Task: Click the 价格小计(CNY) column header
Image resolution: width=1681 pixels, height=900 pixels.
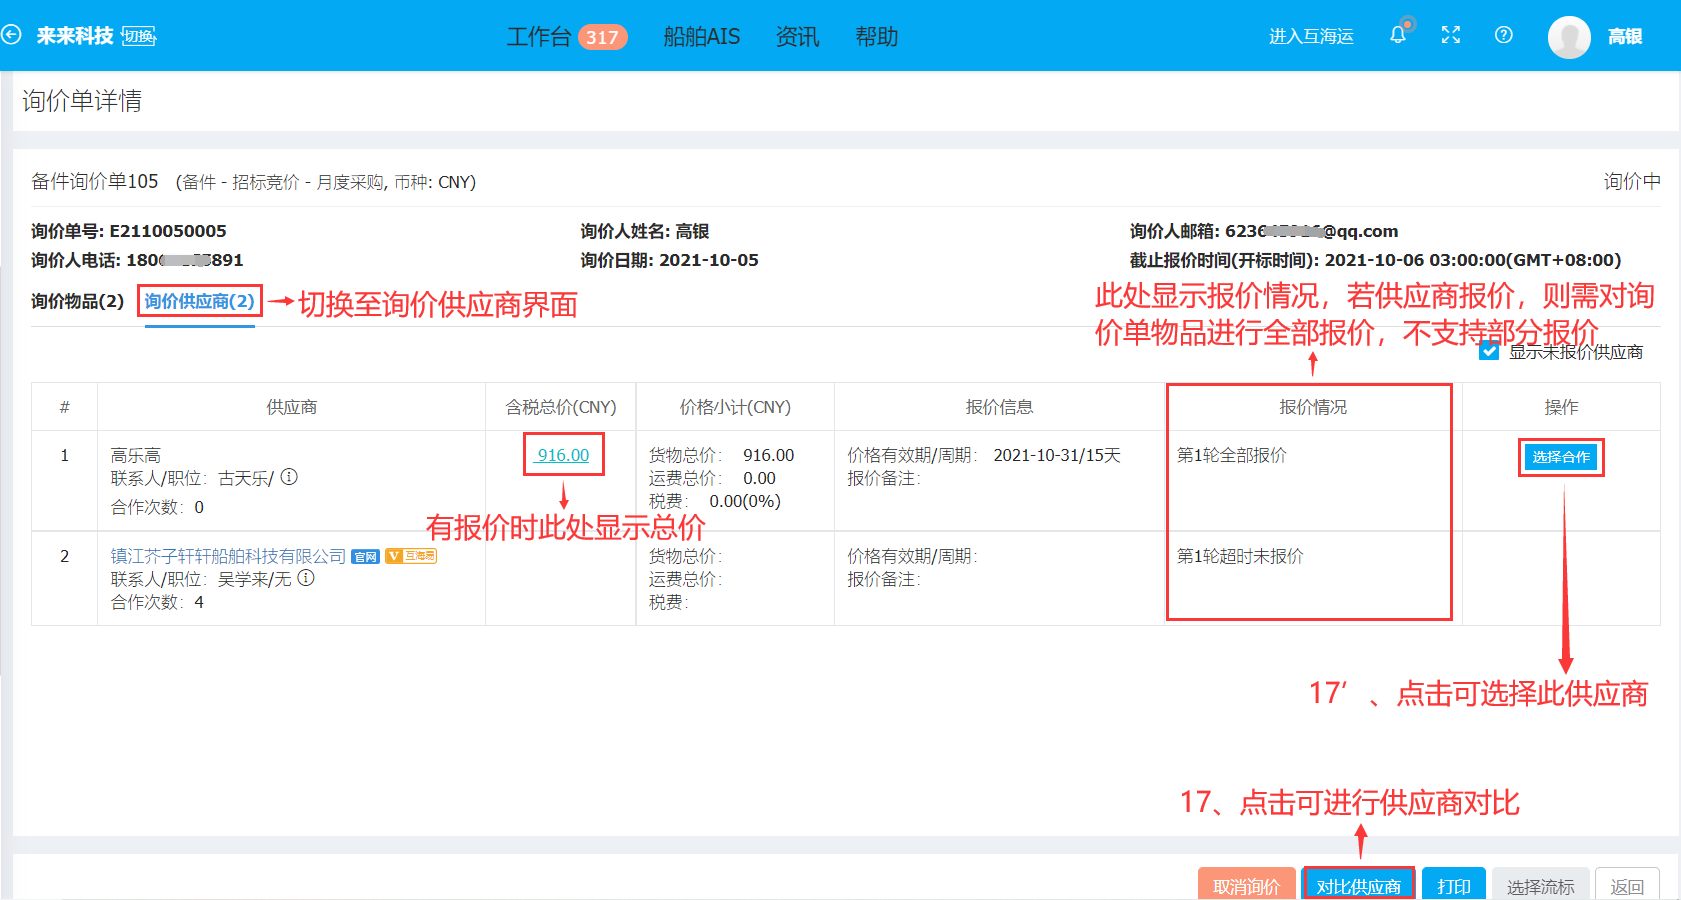Action: (735, 407)
